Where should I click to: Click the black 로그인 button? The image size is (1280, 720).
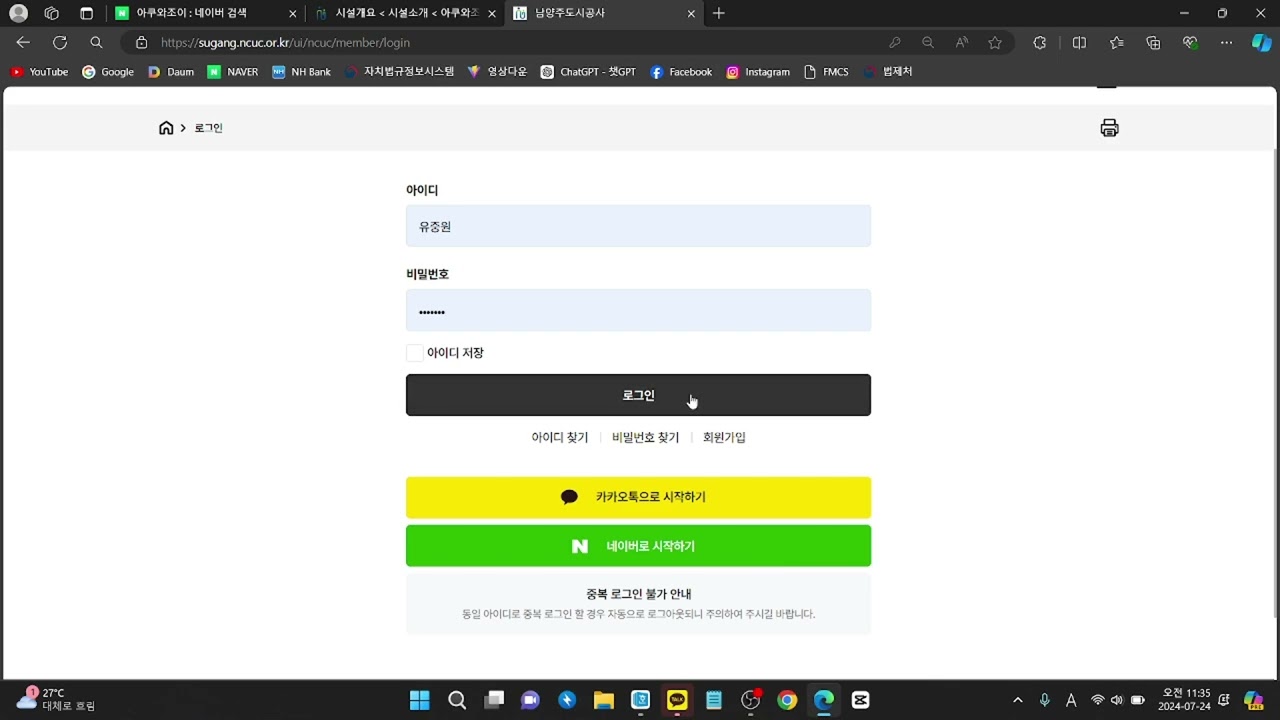click(x=638, y=395)
